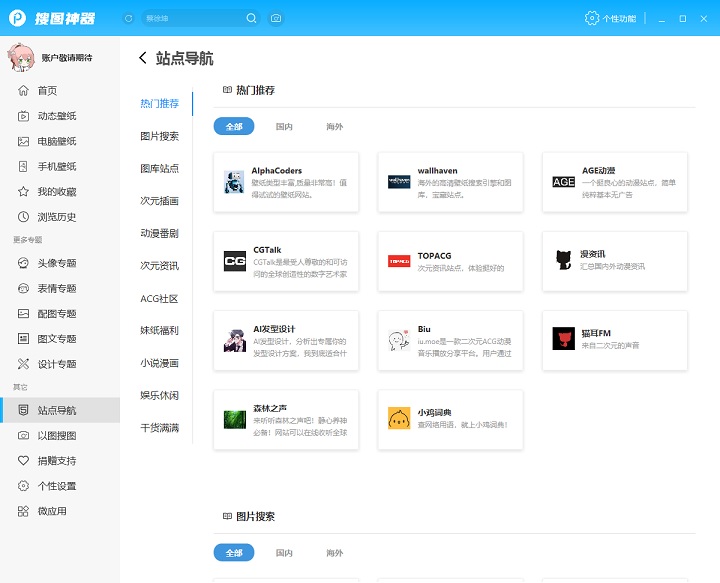
Task: Open 配图专题 icon in sidebar
Action: [23, 314]
